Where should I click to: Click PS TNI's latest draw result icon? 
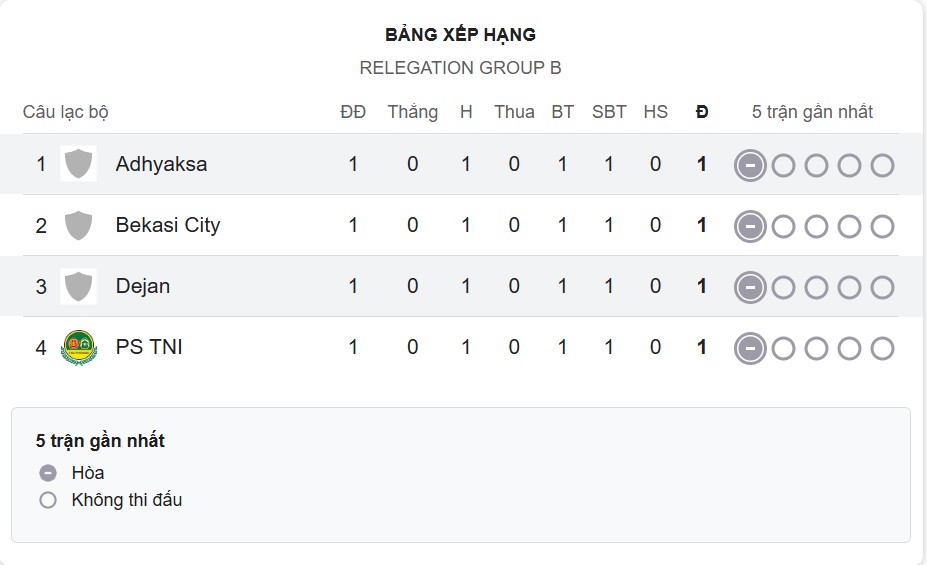[750, 349]
